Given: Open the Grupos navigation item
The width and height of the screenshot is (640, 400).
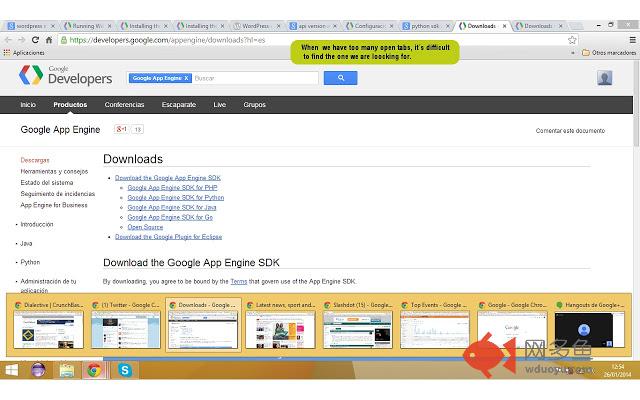Looking at the screenshot, I should pyautogui.click(x=255, y=105).
